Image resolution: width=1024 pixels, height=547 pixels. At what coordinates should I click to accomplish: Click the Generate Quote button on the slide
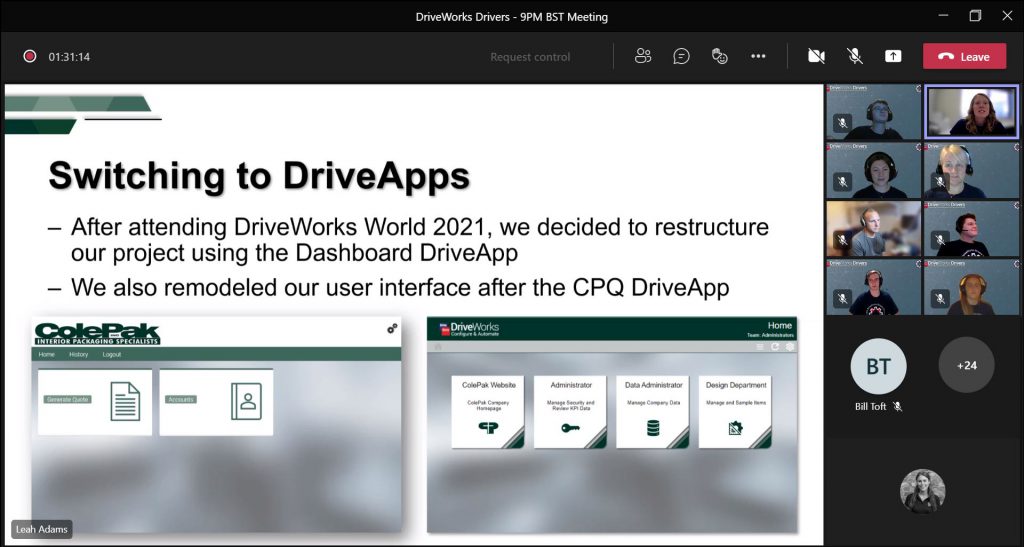pyautogui.click(x=68, y=399)
